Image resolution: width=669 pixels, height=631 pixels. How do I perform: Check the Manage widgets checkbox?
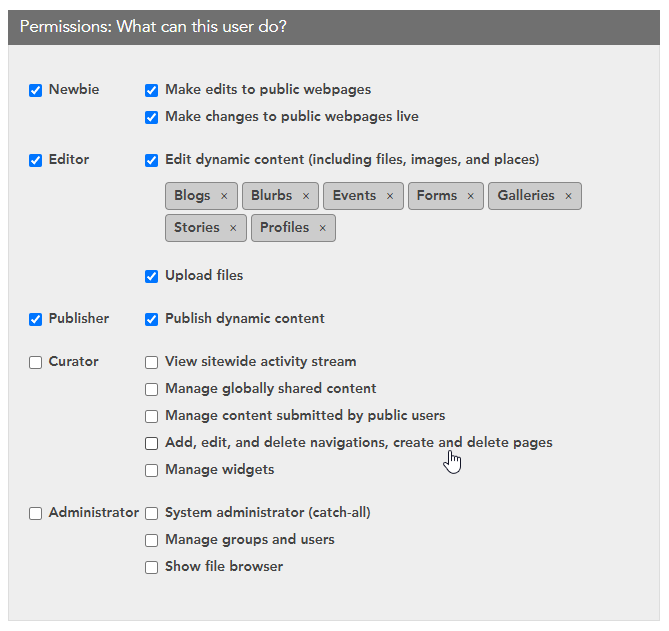pos(151,471)
